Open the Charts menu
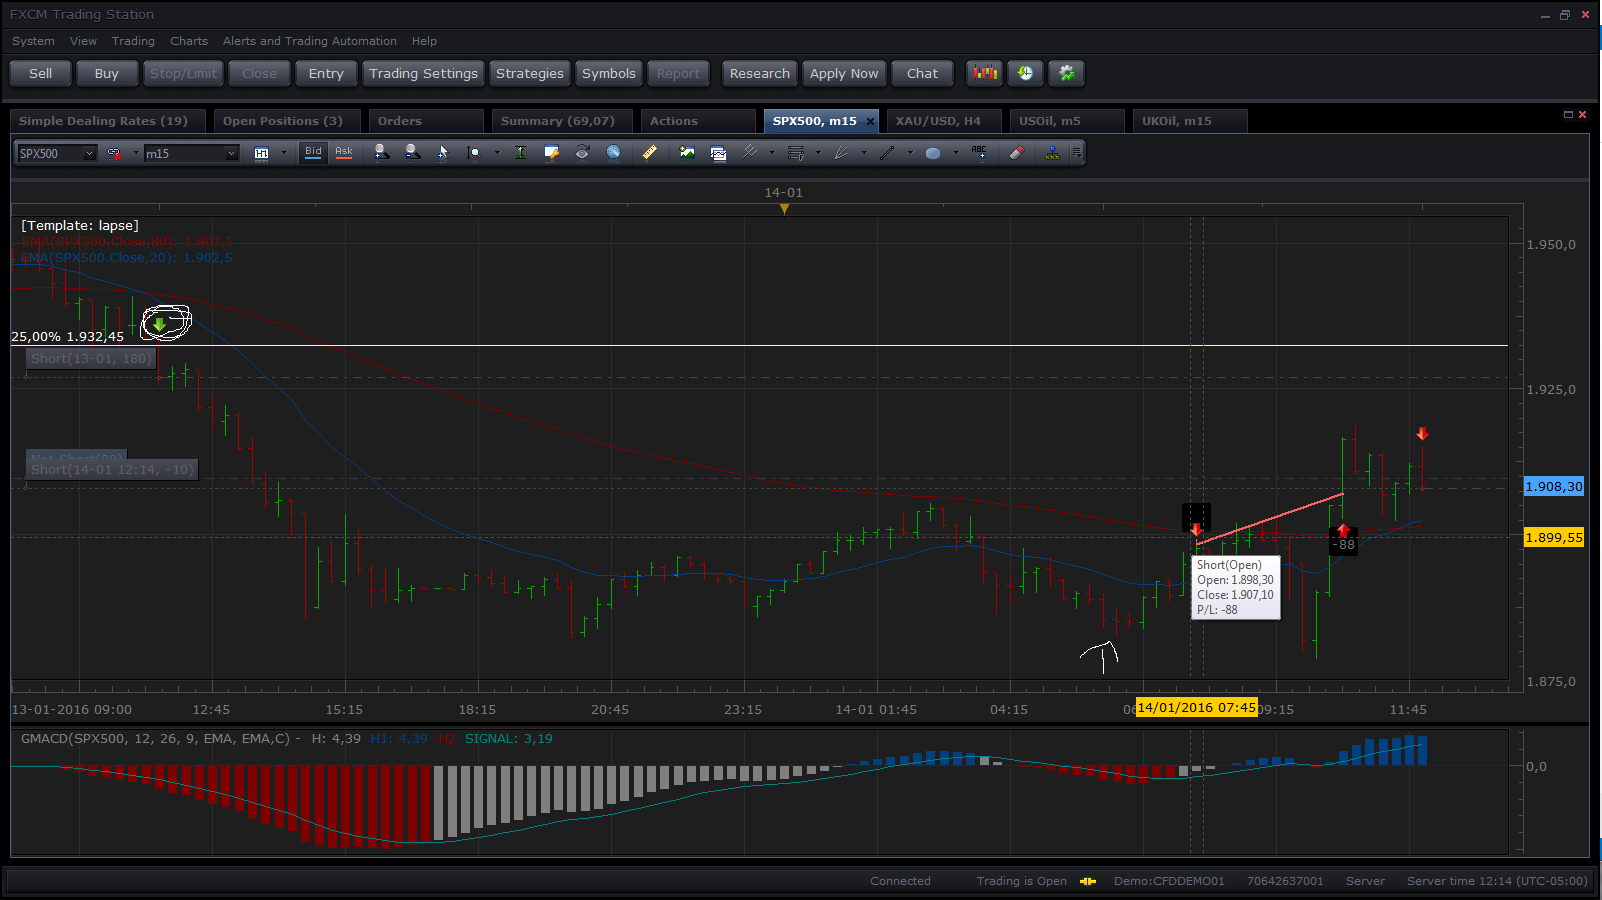1602x900 pixels. (189, 41)
